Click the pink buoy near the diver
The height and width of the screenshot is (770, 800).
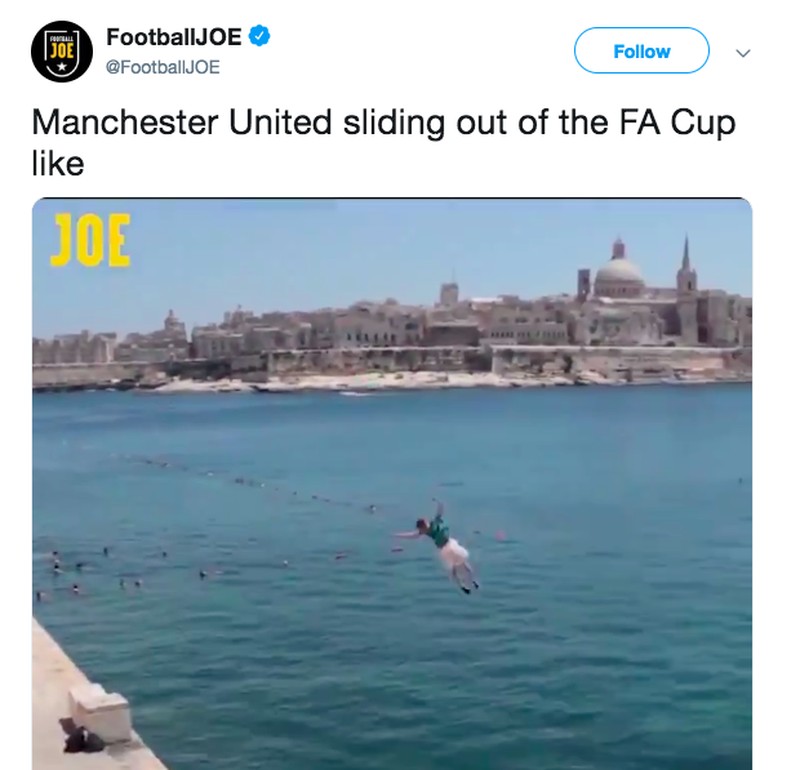point(500,535)
